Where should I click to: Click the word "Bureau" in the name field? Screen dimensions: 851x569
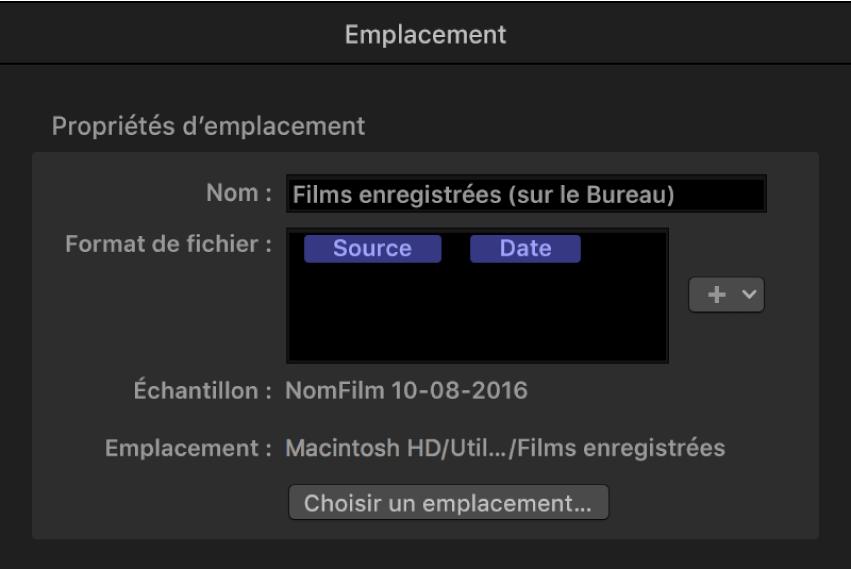[x=631, y=196]
